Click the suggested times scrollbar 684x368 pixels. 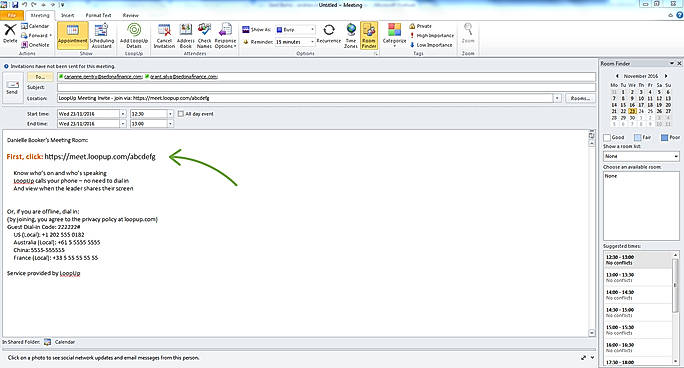pyautogui.click(x=675, y=286)
